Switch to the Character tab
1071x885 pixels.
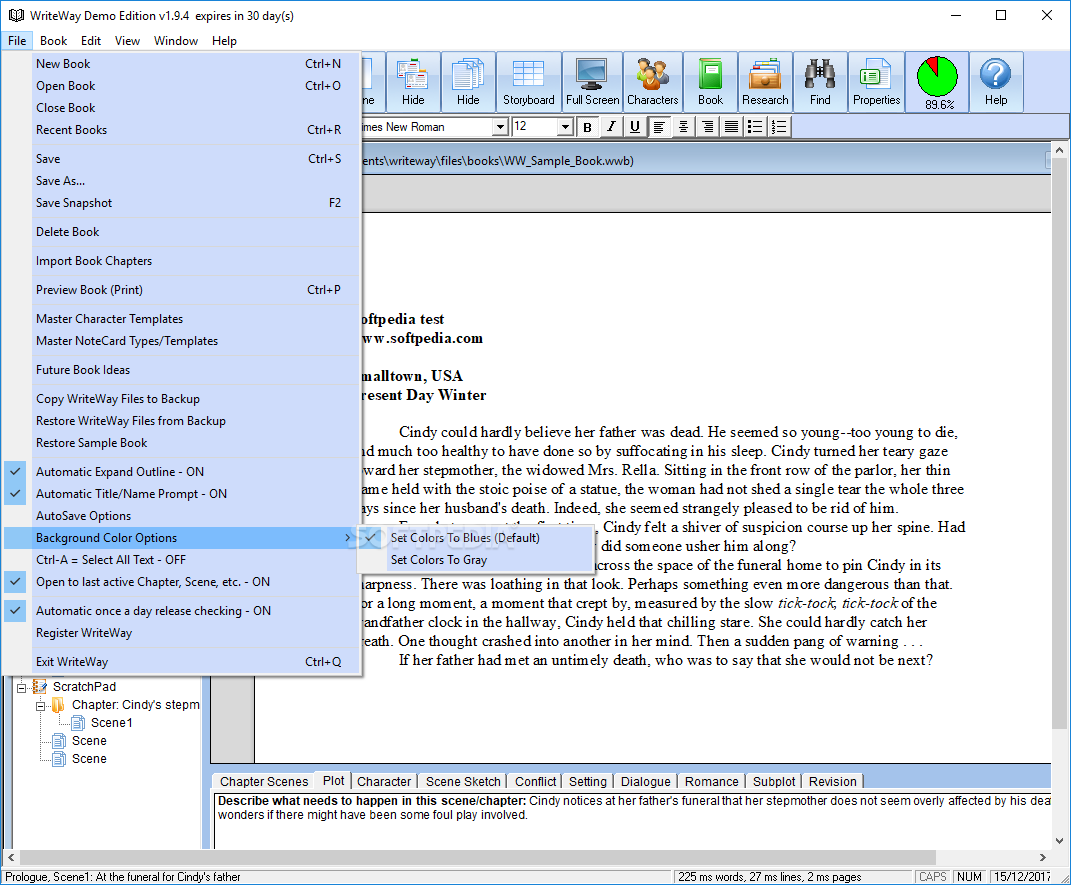point(384,782)
